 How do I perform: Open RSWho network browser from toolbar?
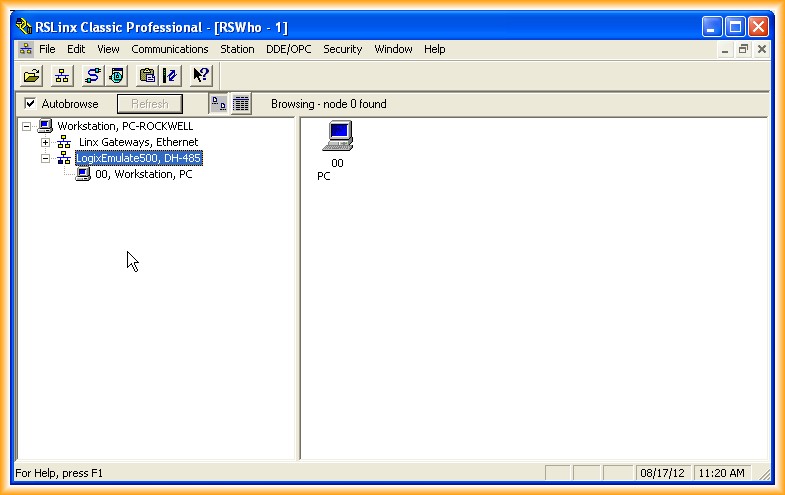[61, 75]
